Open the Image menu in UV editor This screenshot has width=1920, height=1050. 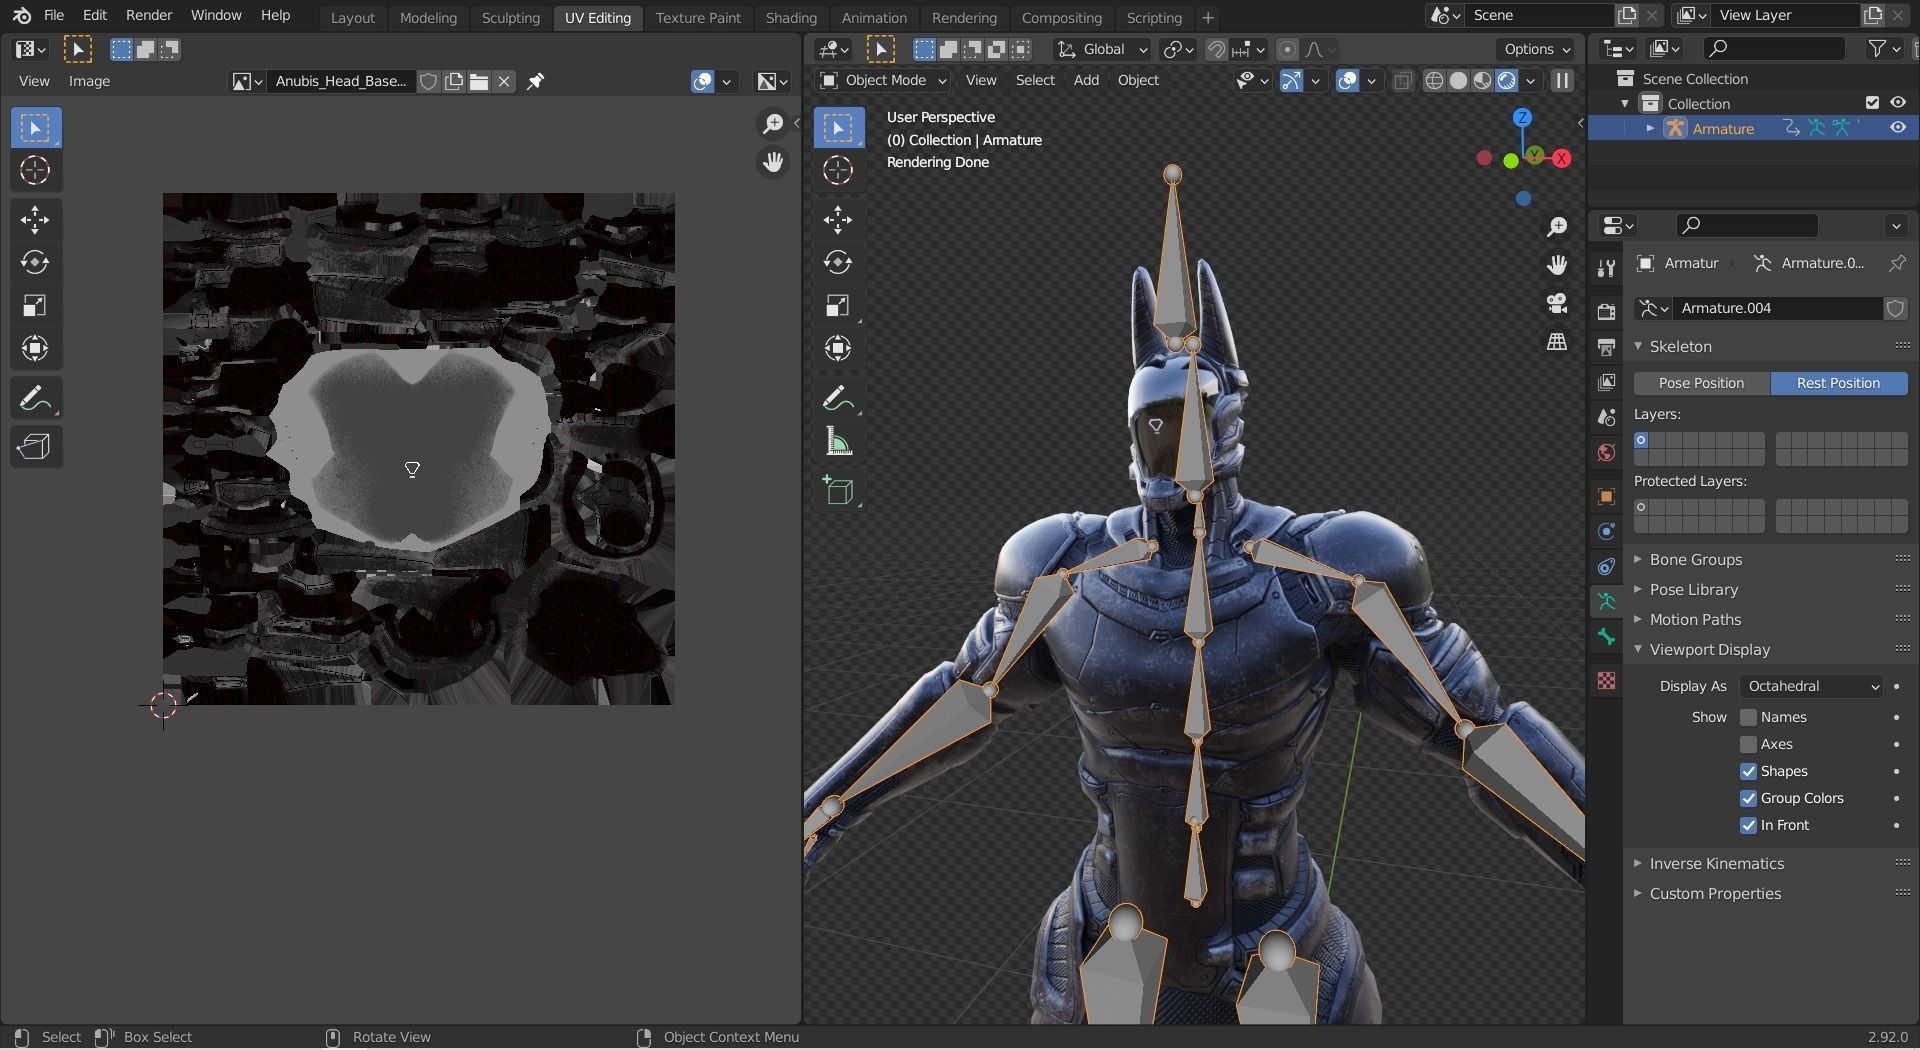pos(89,81)
